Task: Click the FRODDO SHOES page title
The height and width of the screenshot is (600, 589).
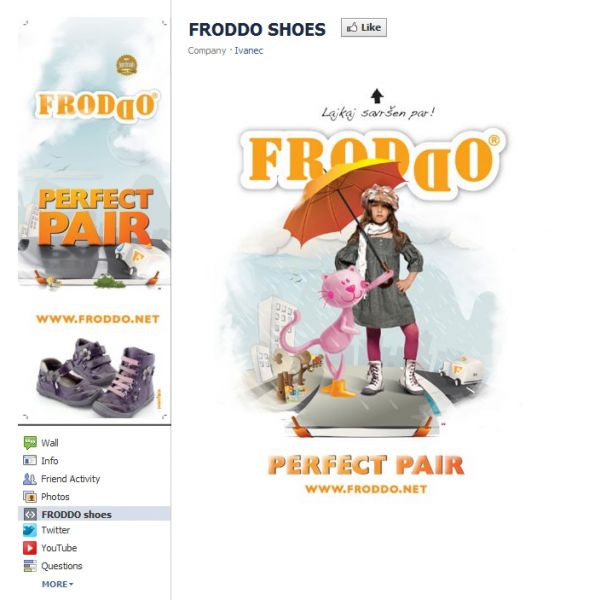Action: click(x=257, y=29)
